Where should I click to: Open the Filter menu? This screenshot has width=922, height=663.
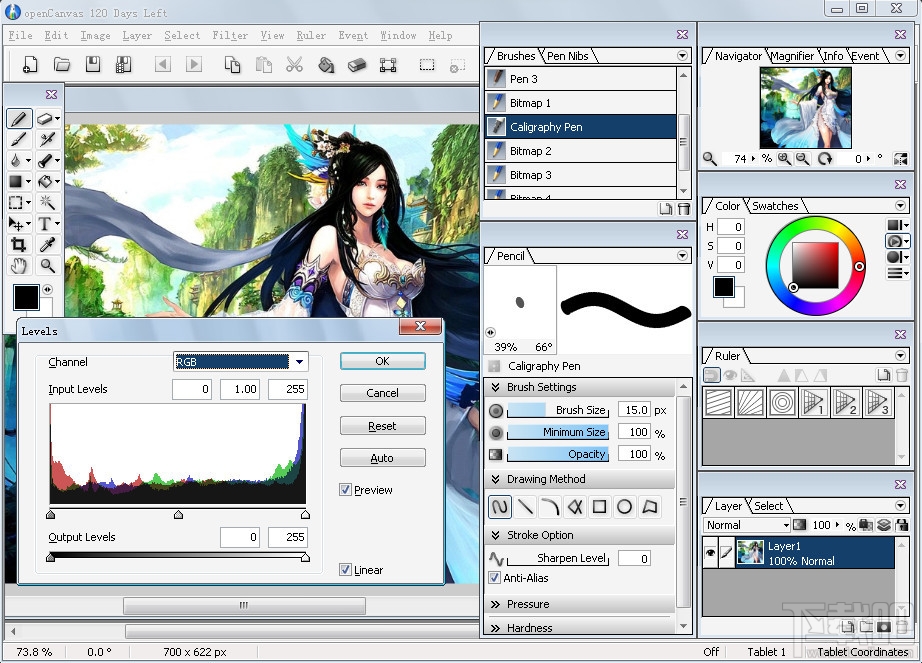click(x=230, y=35)
